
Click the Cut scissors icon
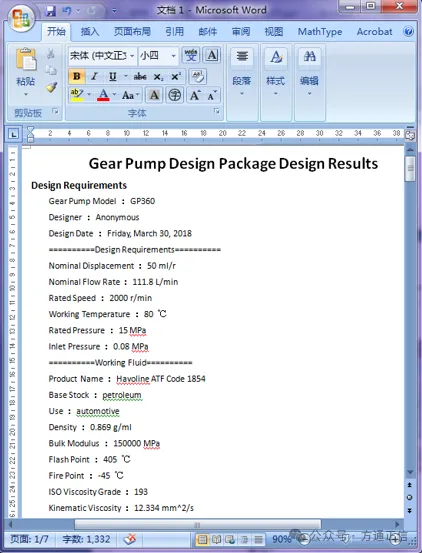pos(51,54)
